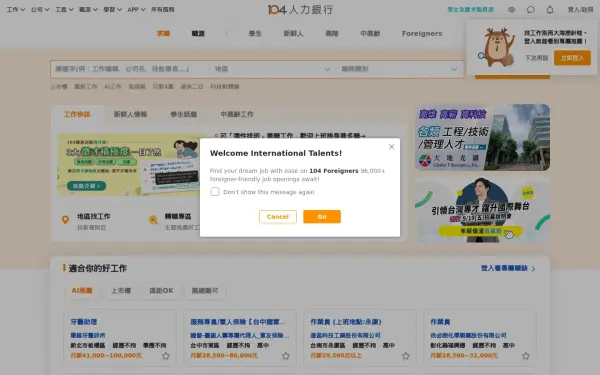This screenshot has width=600, height=375.
Task: Expand the APP top menu
Action: click(x=136, y=9)
